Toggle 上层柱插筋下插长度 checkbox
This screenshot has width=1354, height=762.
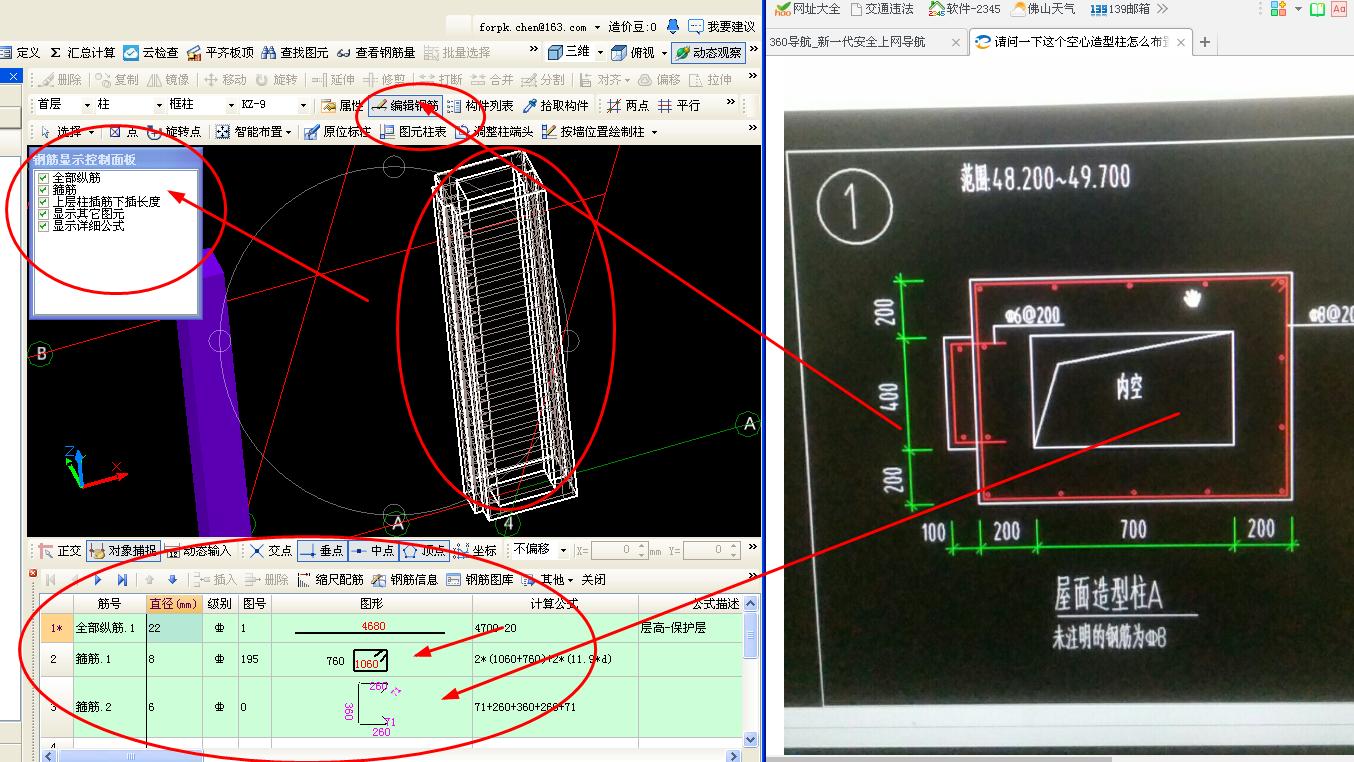[43, 202]
